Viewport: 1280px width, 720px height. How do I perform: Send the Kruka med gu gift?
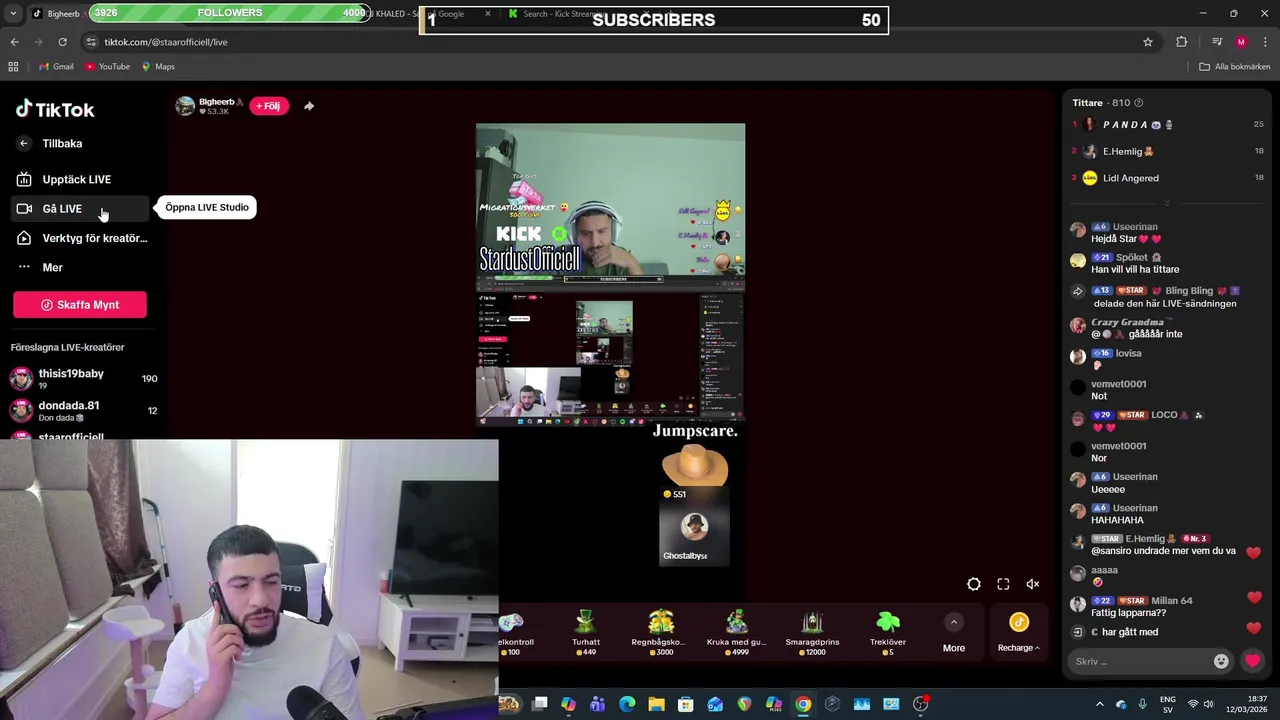(736, 632)
